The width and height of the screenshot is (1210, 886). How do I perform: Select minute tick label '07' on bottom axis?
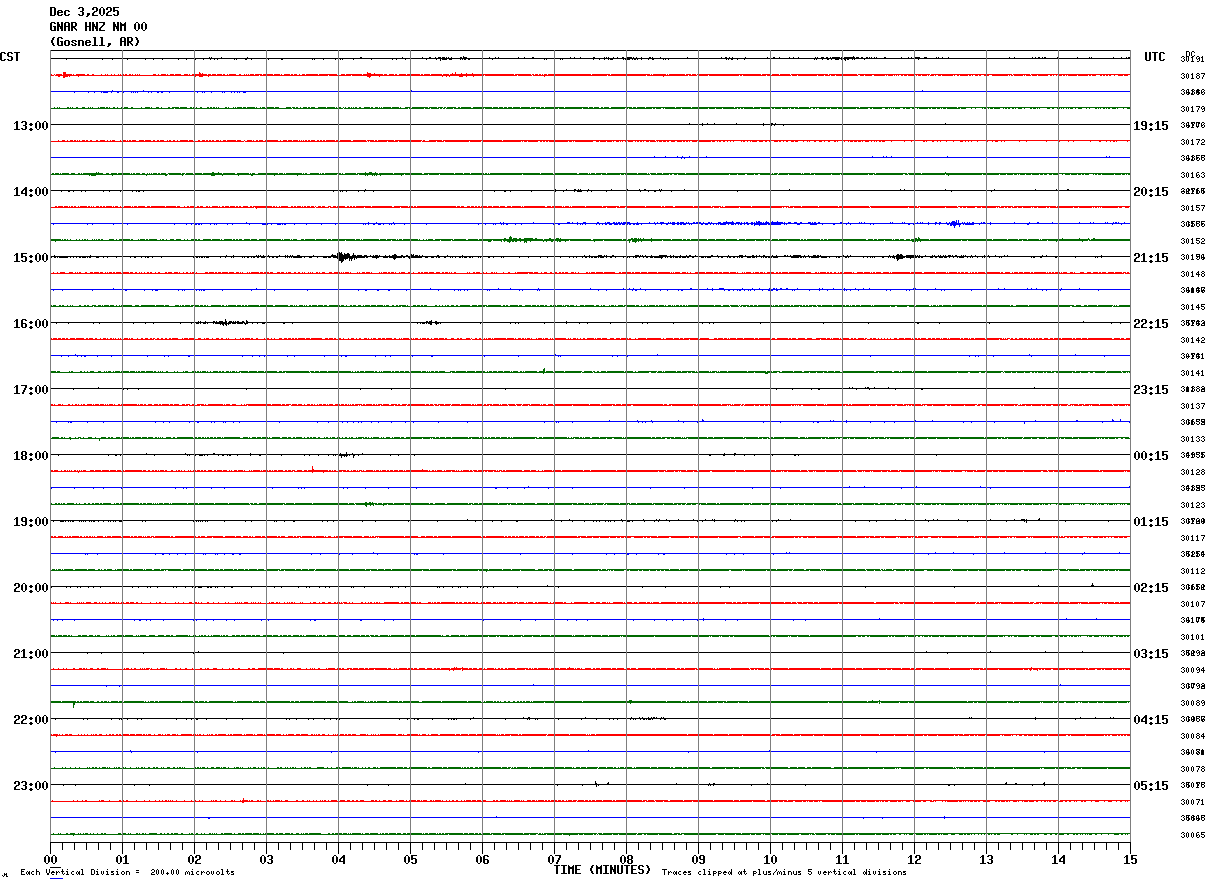tap(555, 859)
